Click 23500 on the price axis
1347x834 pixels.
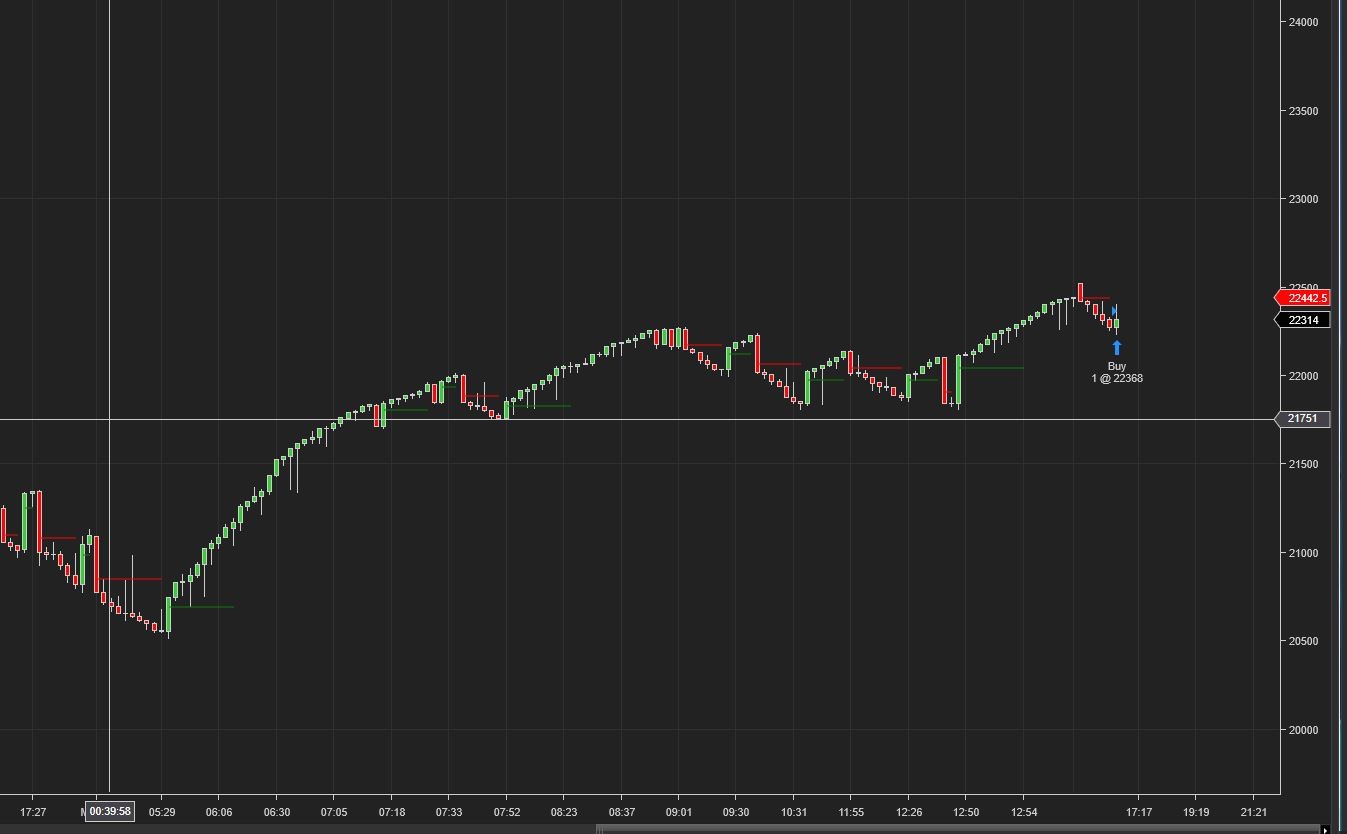coord(1304,111)
